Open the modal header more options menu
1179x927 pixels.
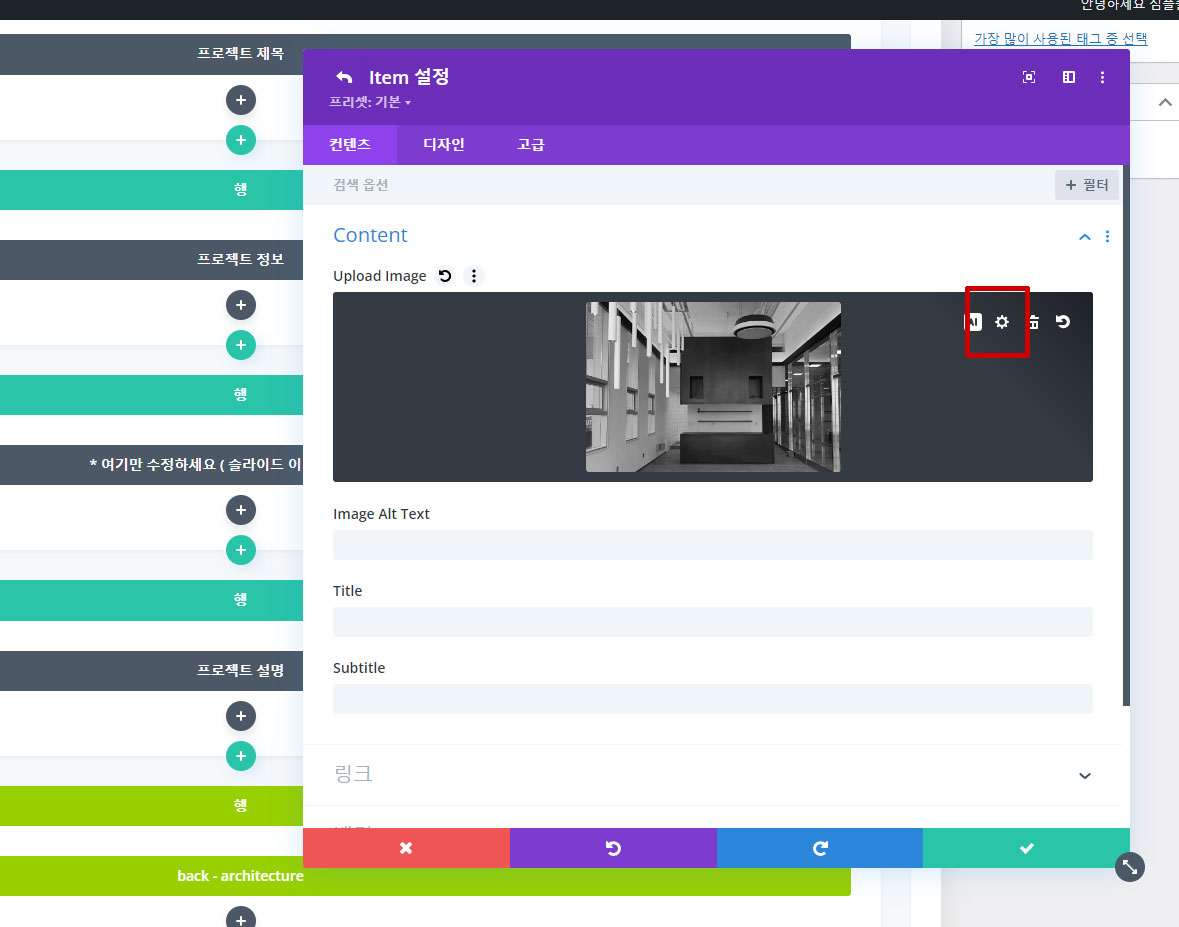[1102, 77]
